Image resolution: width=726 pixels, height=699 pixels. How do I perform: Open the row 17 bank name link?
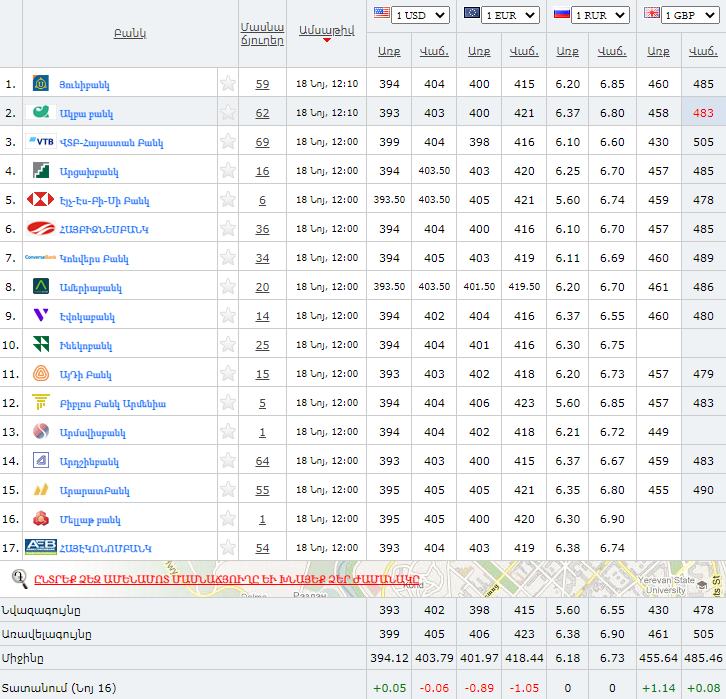(105, 549)
